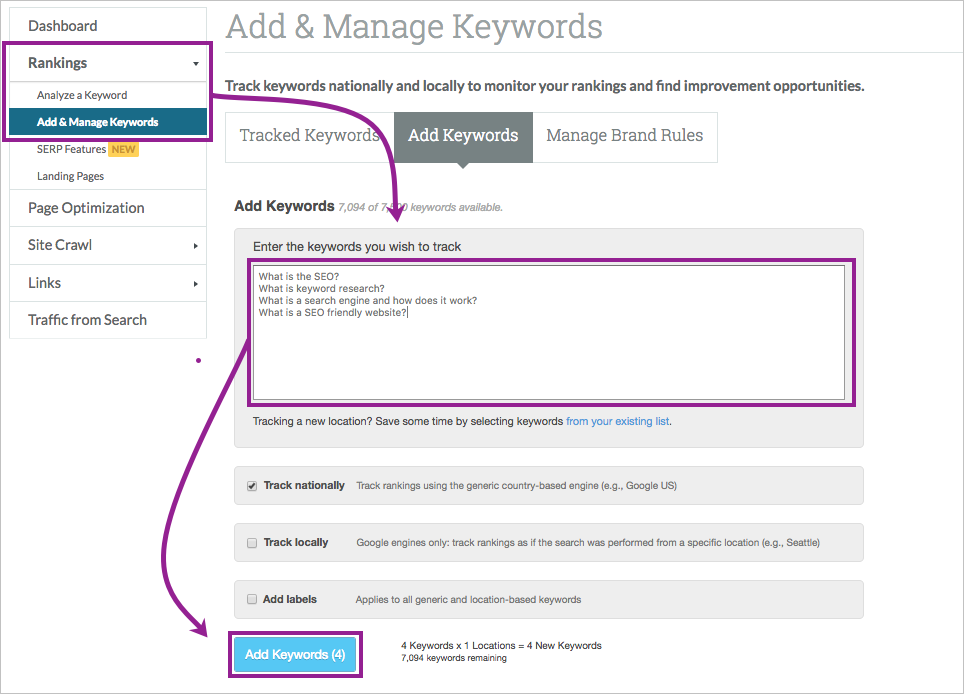Viewport: 964px width, 694px height.
Task: Expand the Site Crawl arrow
Action: 196,246
